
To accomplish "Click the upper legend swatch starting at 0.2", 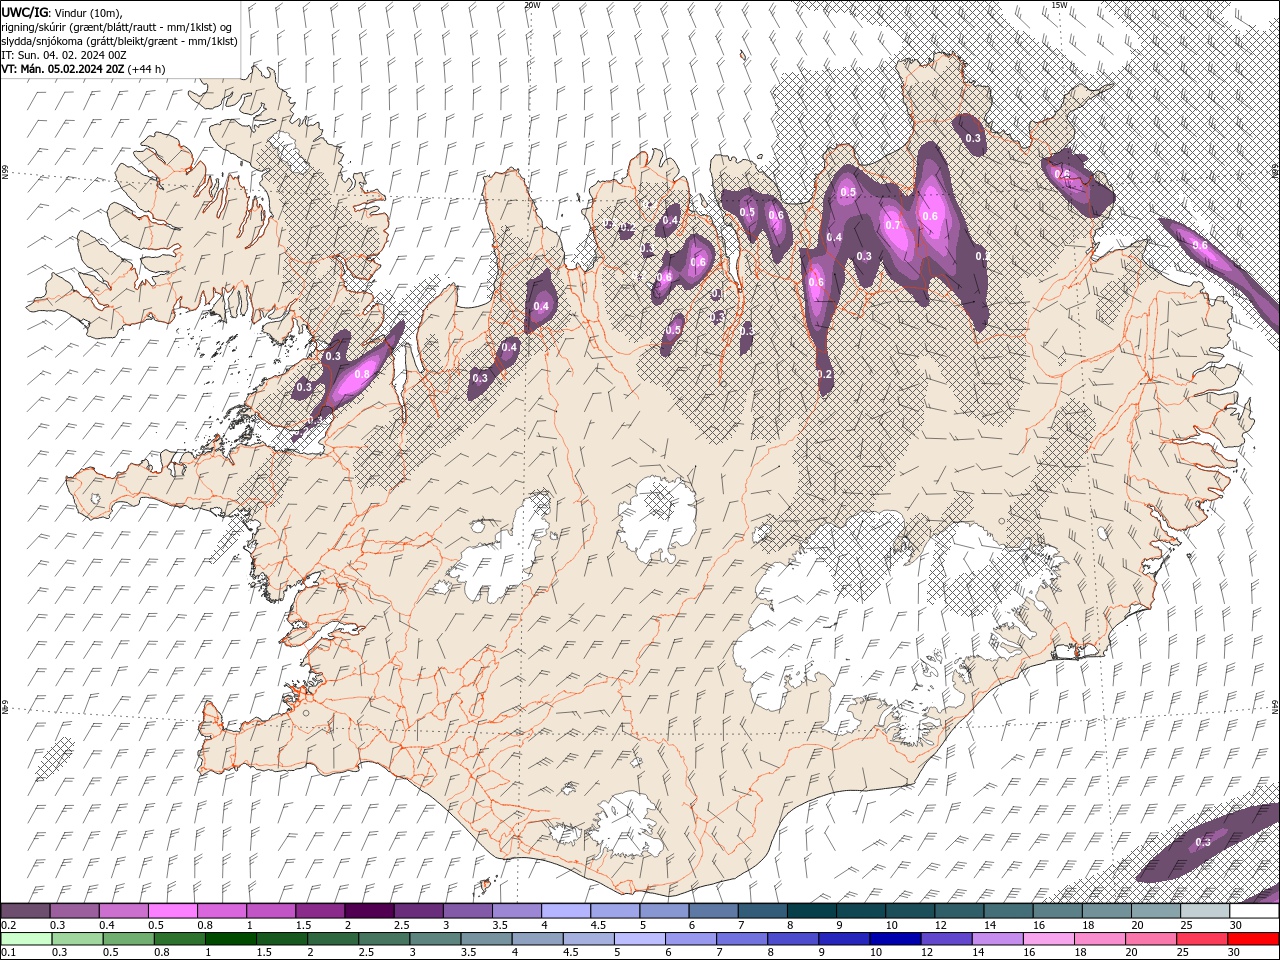I will [26, 911].
